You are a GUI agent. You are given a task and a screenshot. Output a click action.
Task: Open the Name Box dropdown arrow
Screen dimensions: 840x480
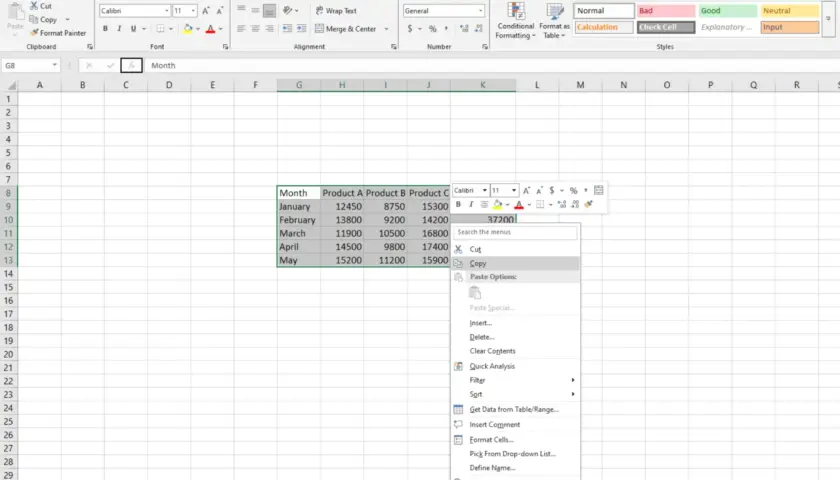(54, 65)
